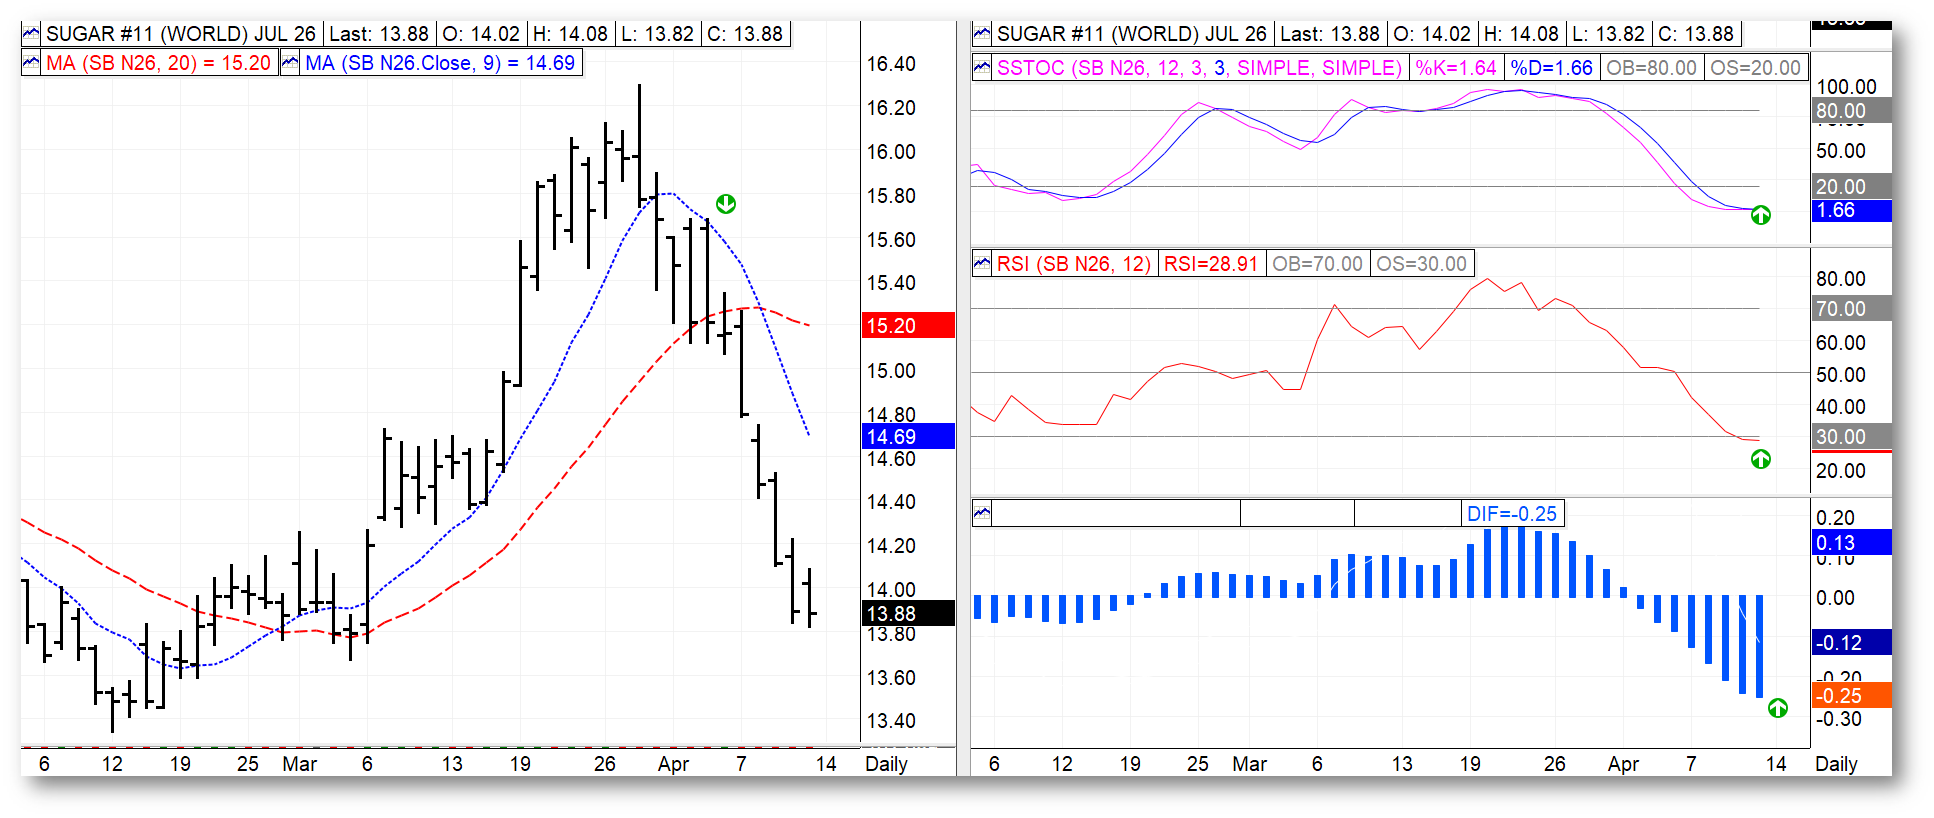
Task: Click the red 15.20 price axis marker
Action: pos(908,325)
